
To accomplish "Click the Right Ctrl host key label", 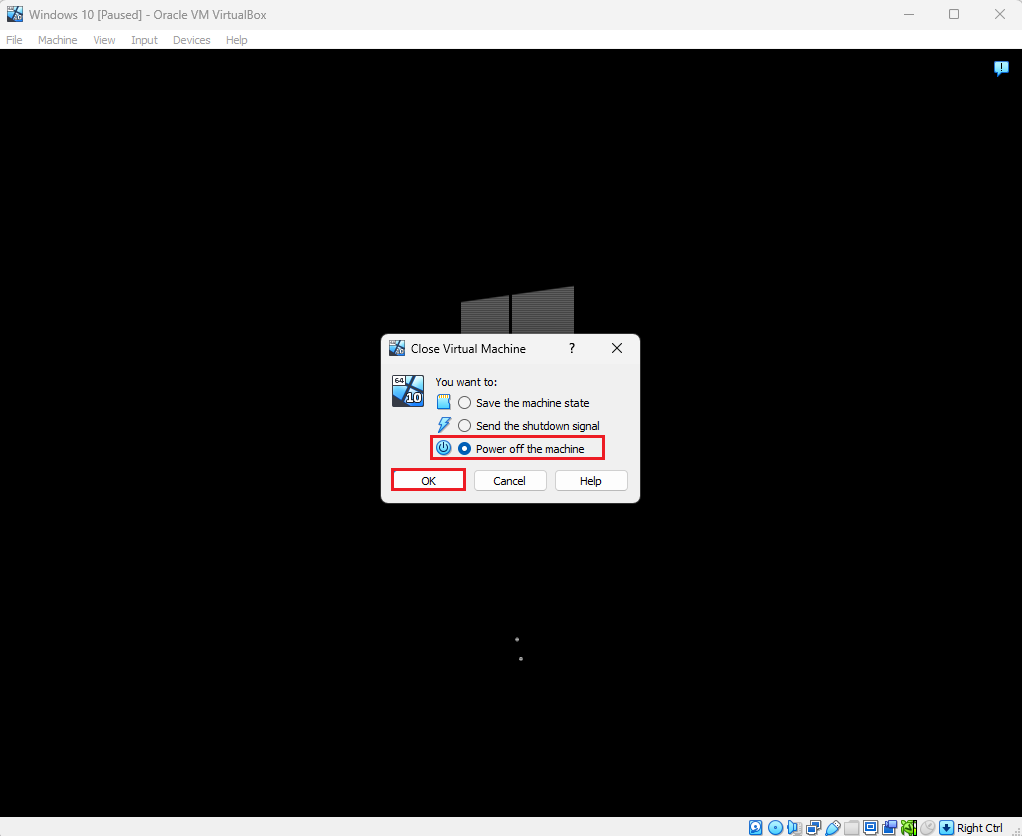I will click(x=980, y=828).
